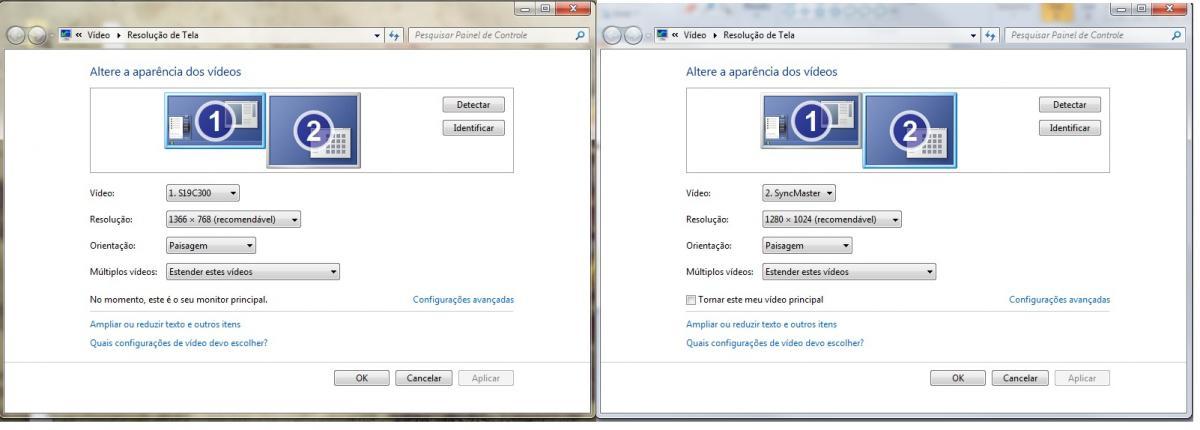Click Aplicar in left window

[x=486, y=378]
